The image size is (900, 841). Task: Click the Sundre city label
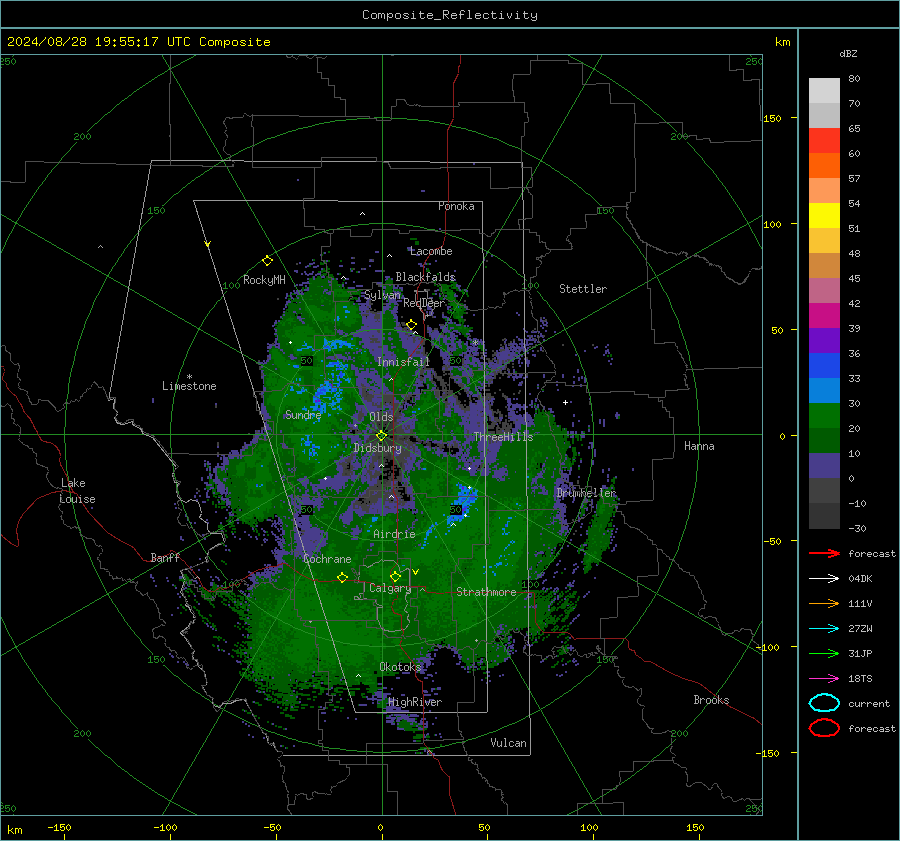coord(302,414)
